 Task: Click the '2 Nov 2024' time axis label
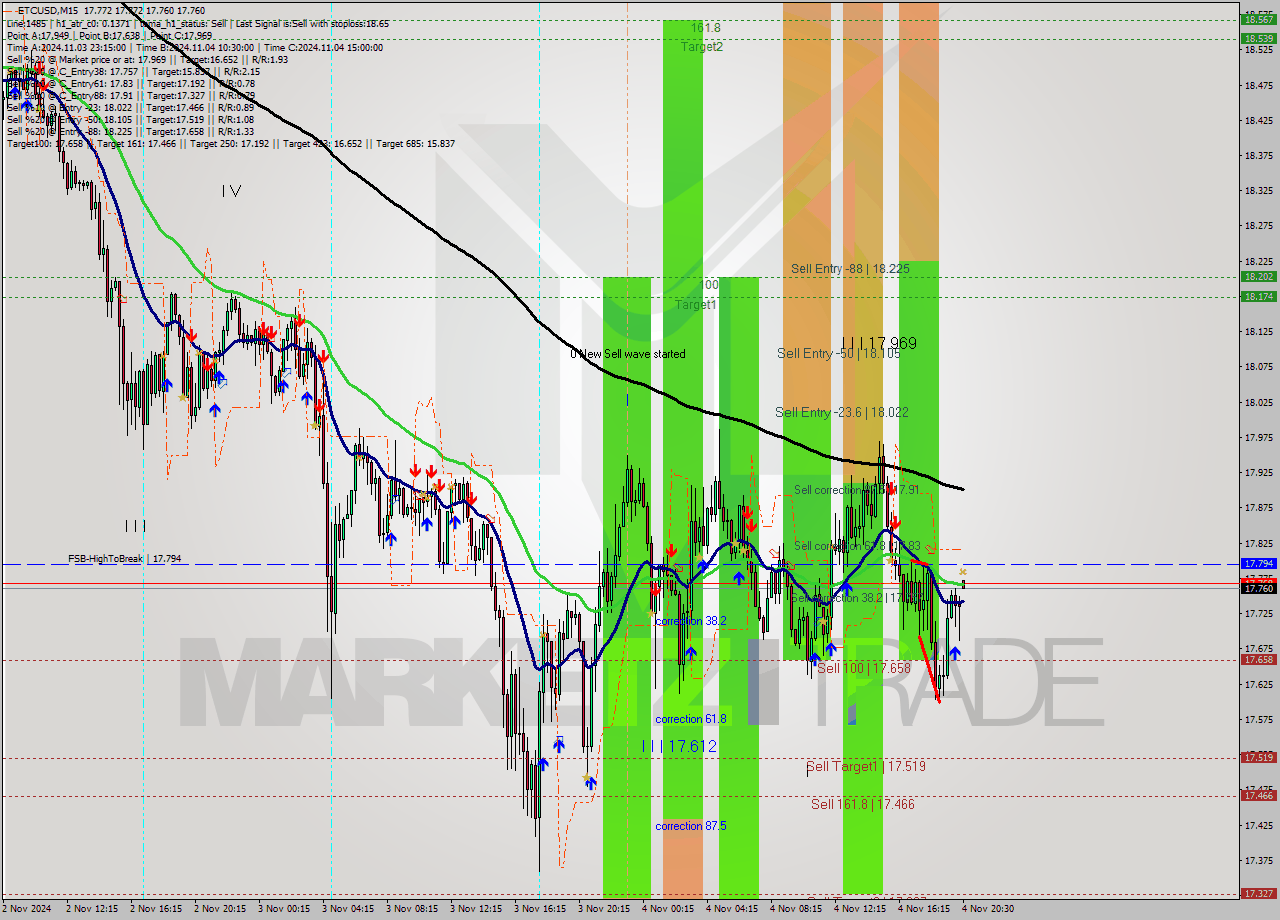pos(27,909)
